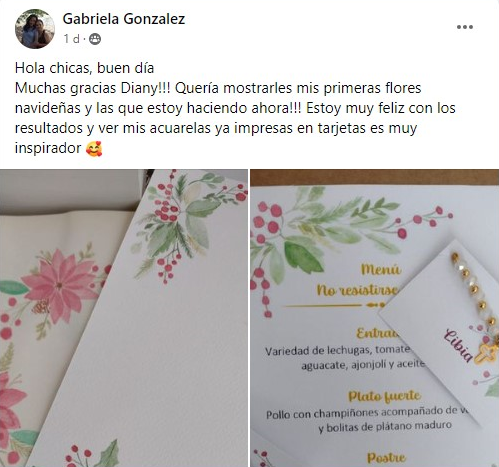Click the word "inspirador" in the post
This screenshot has height=467, width=499.
tap(48, 148)
